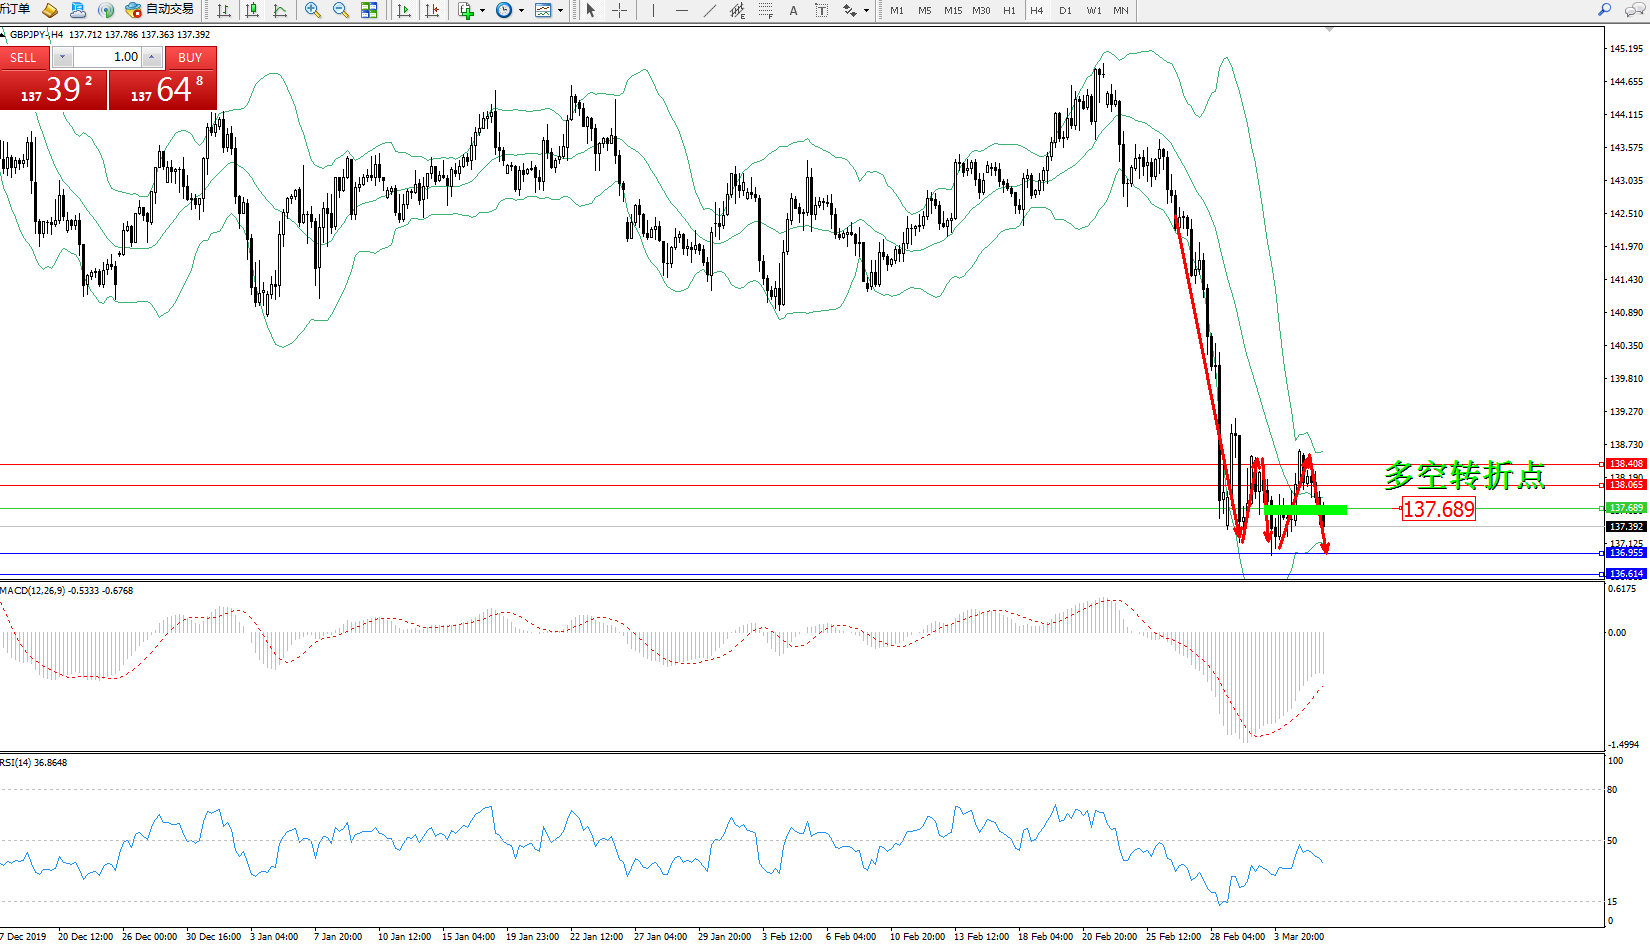Select the M15 timeframe
The height and width of the screenshot is (948, 1650).
(953, 10)
